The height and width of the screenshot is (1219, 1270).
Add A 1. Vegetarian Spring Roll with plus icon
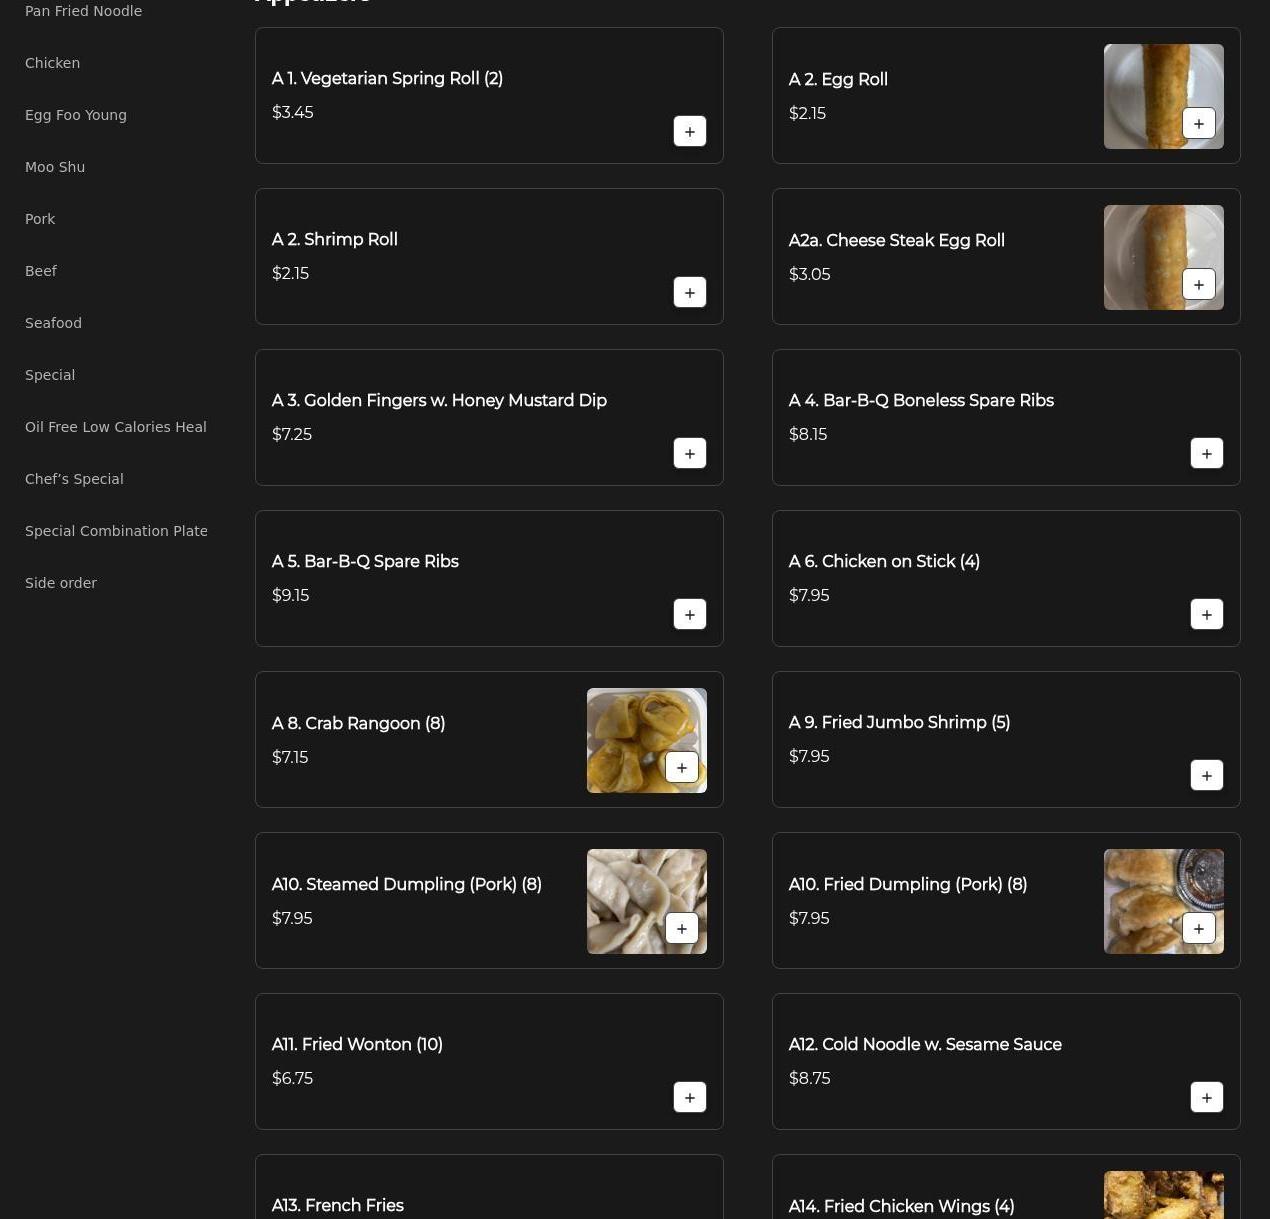pyautogui.click(x=690, y=131)
